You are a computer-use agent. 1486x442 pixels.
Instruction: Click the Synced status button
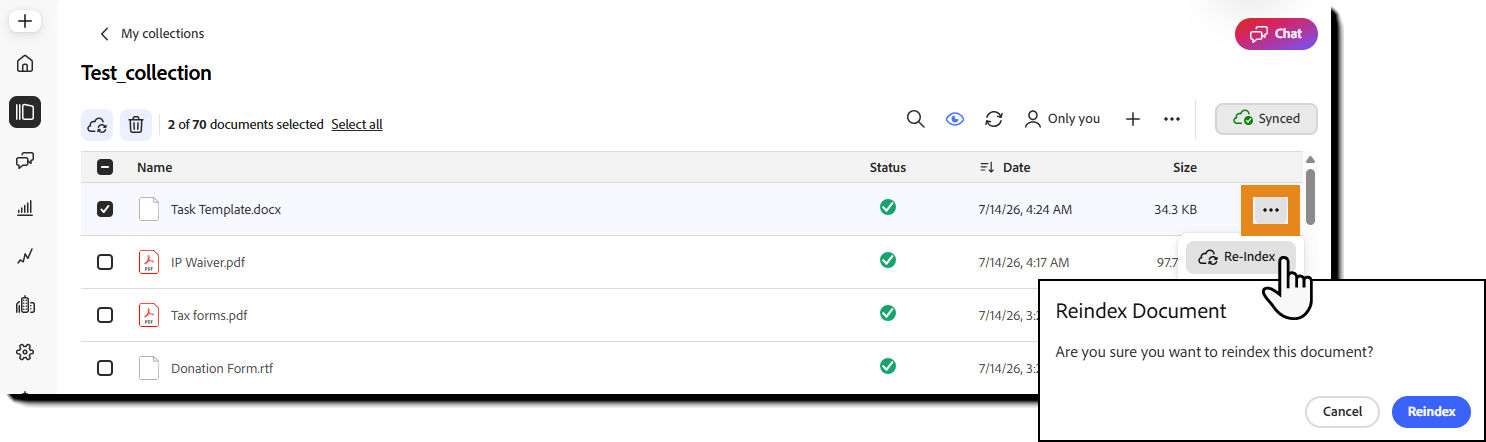point(1266,118)
